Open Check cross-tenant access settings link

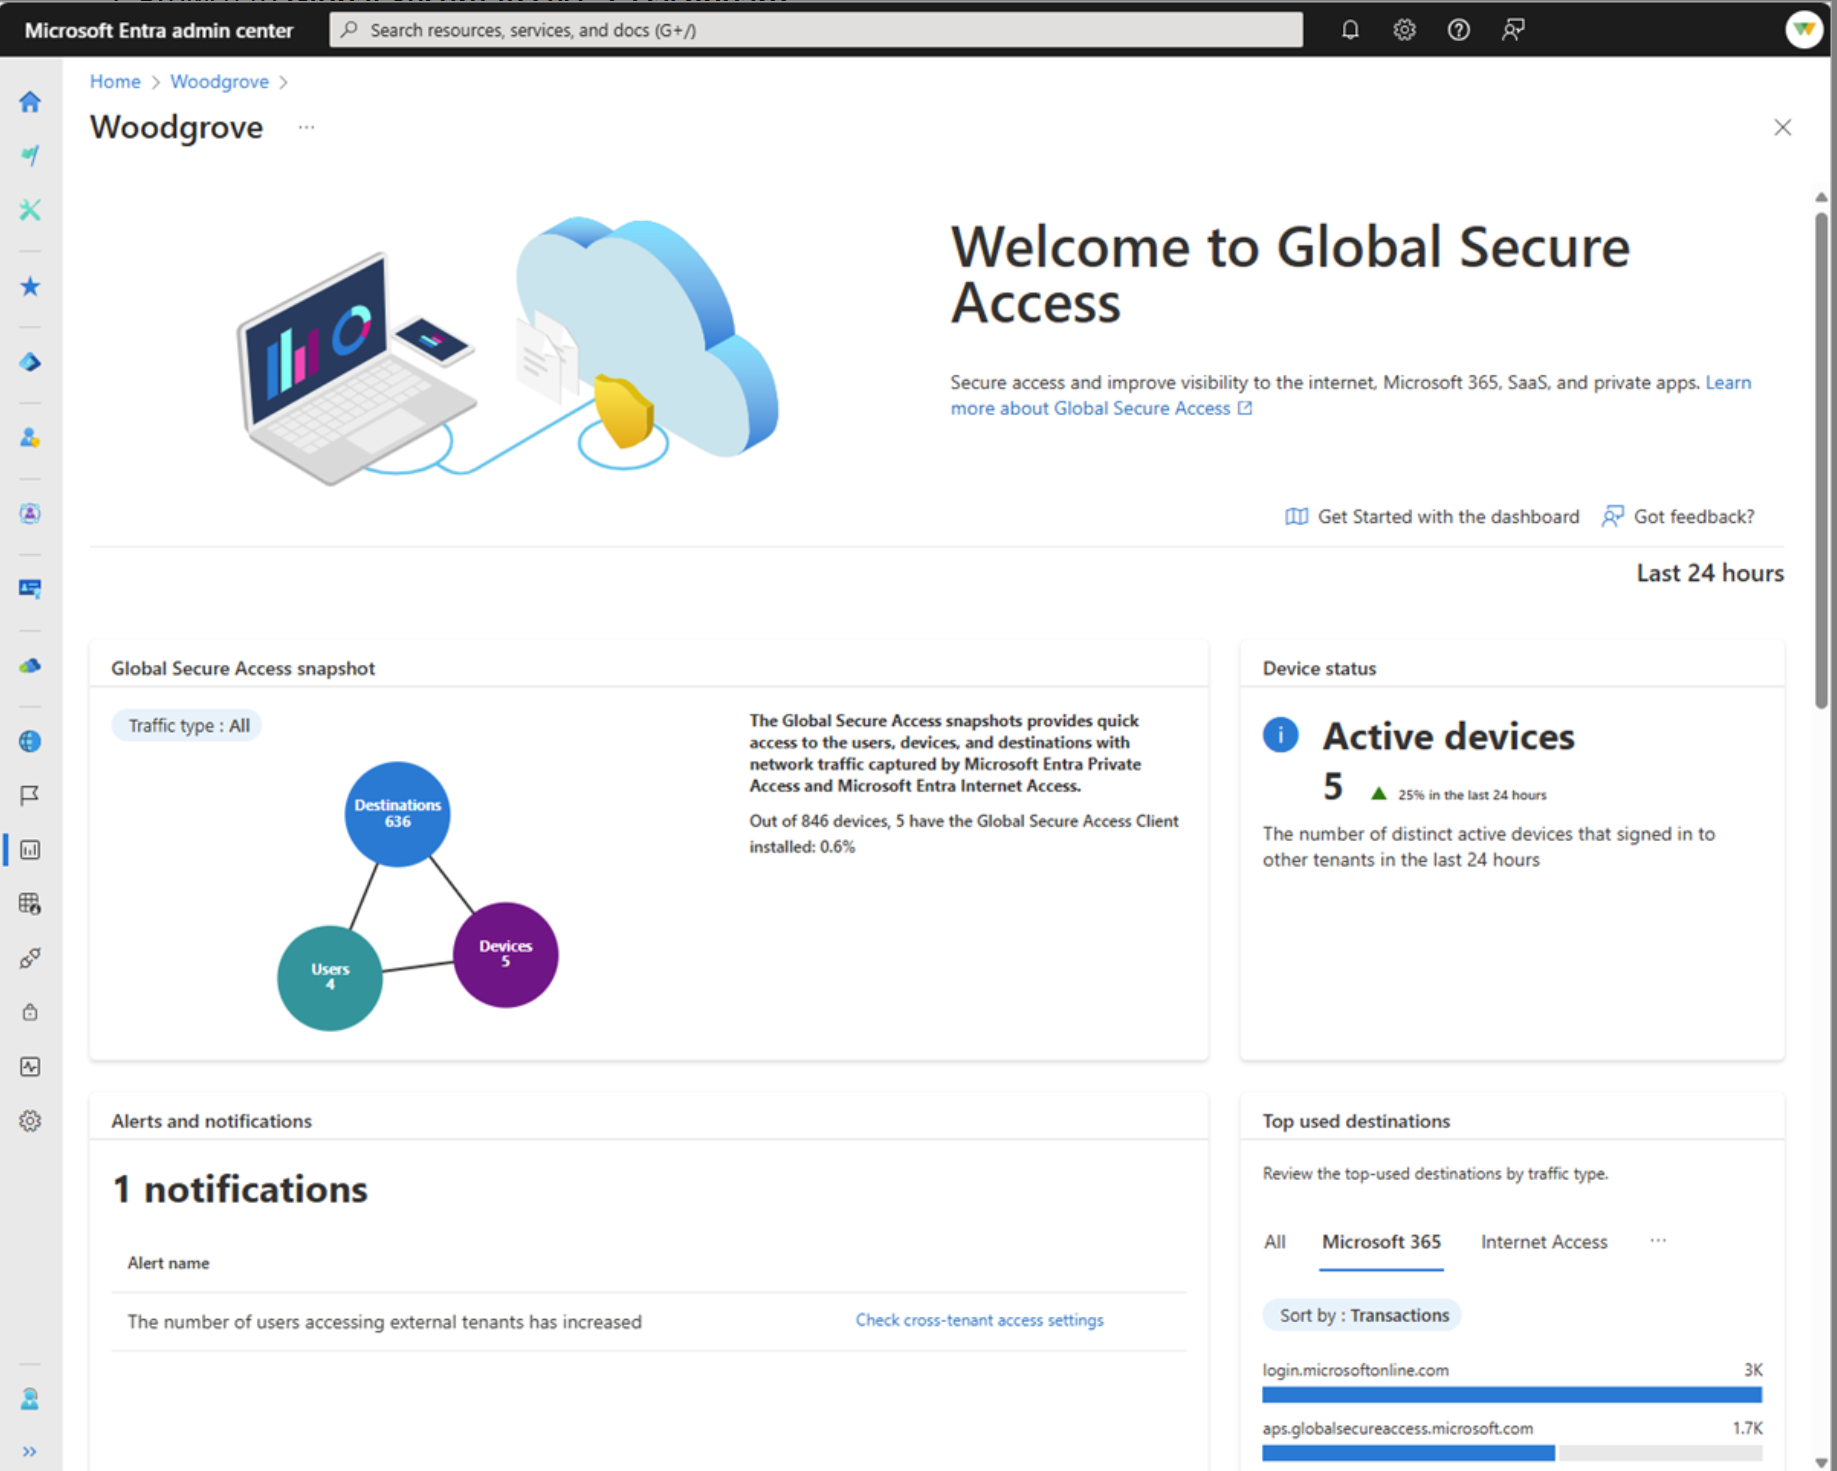tap(979, 1320)
